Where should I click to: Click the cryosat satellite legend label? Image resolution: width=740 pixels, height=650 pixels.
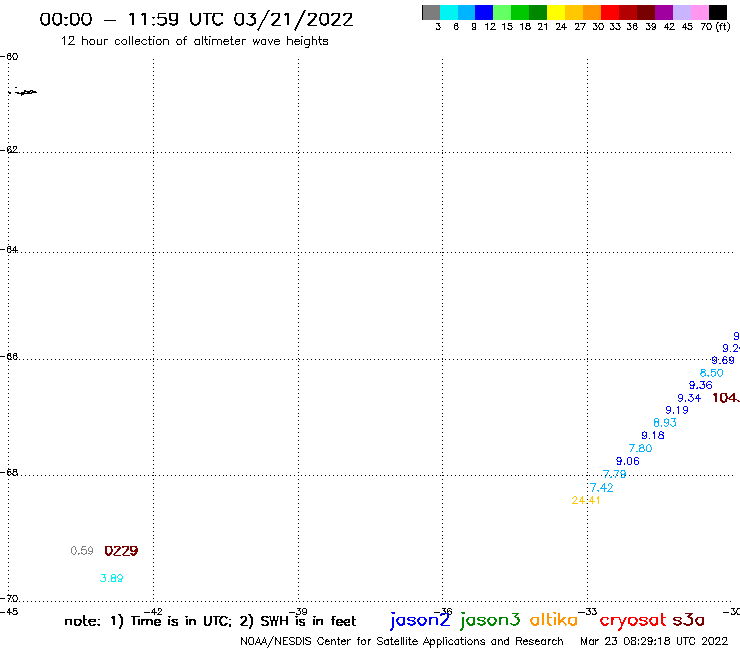click(x=633, y=621)
